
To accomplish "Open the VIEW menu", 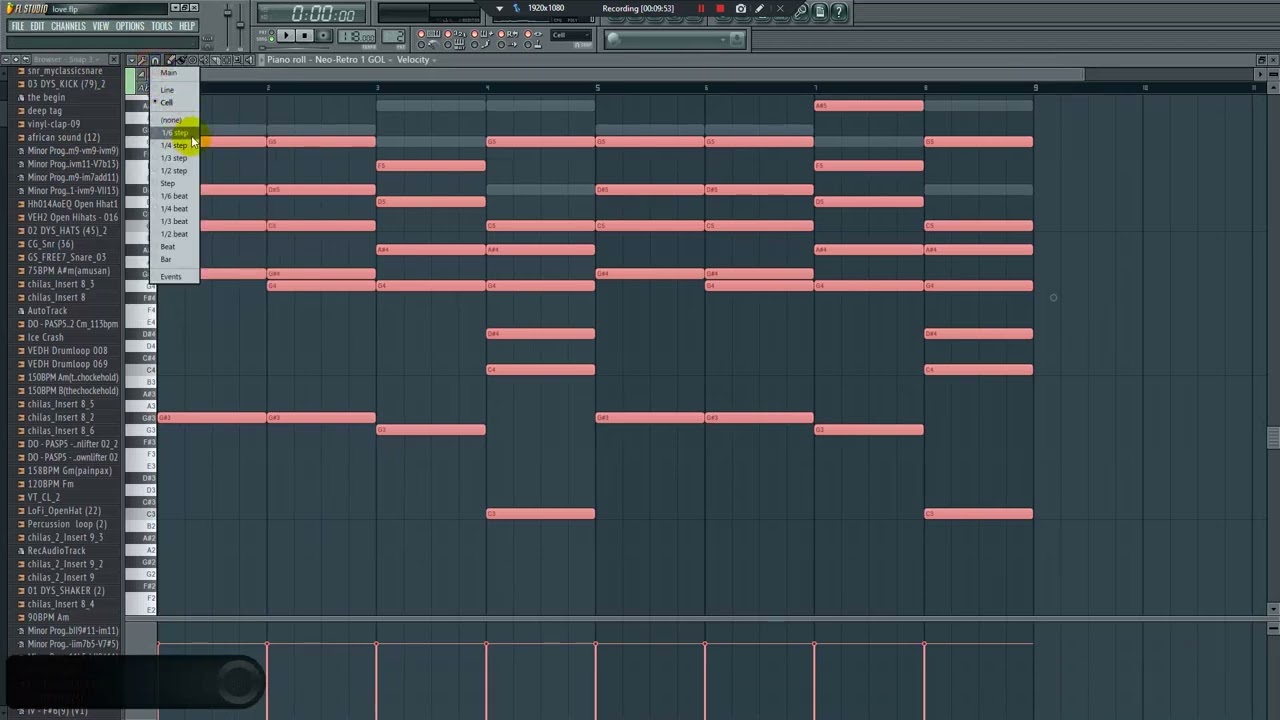I will pyautogui.click(x=101, y=26).
